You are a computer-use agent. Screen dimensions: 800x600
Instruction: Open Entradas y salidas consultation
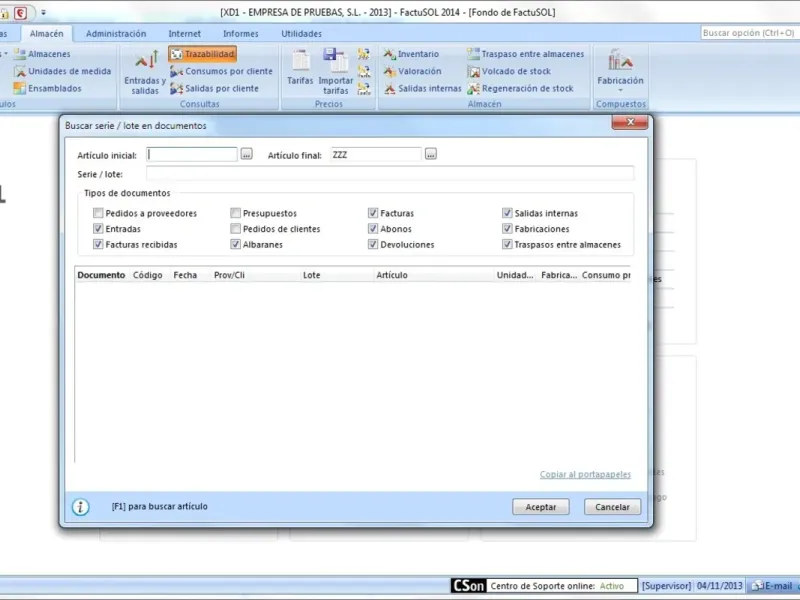click(145, 72)
